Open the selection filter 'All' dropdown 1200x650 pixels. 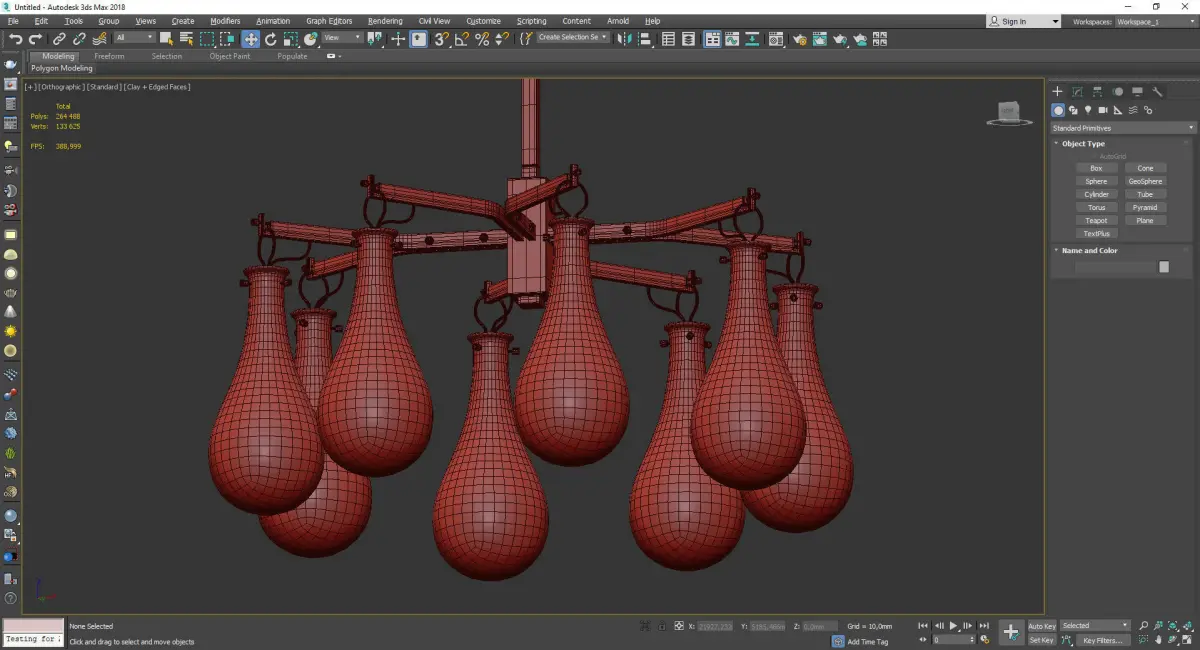pyautogui.click(x=134, y=38)
